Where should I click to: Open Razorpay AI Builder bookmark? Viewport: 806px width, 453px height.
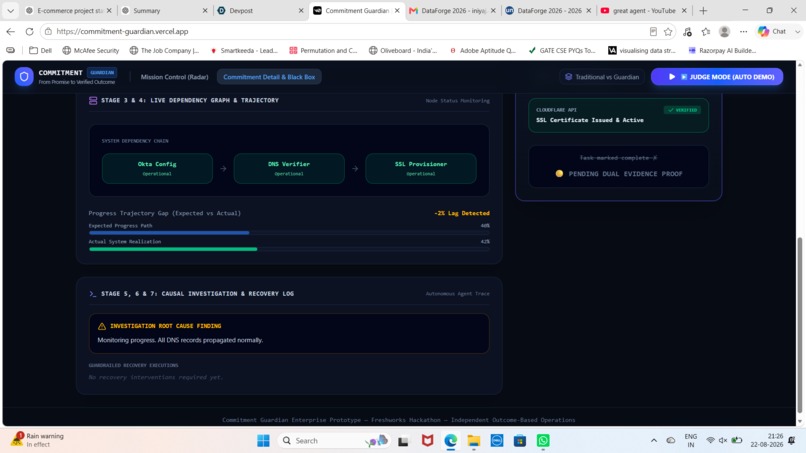(722, 50)
